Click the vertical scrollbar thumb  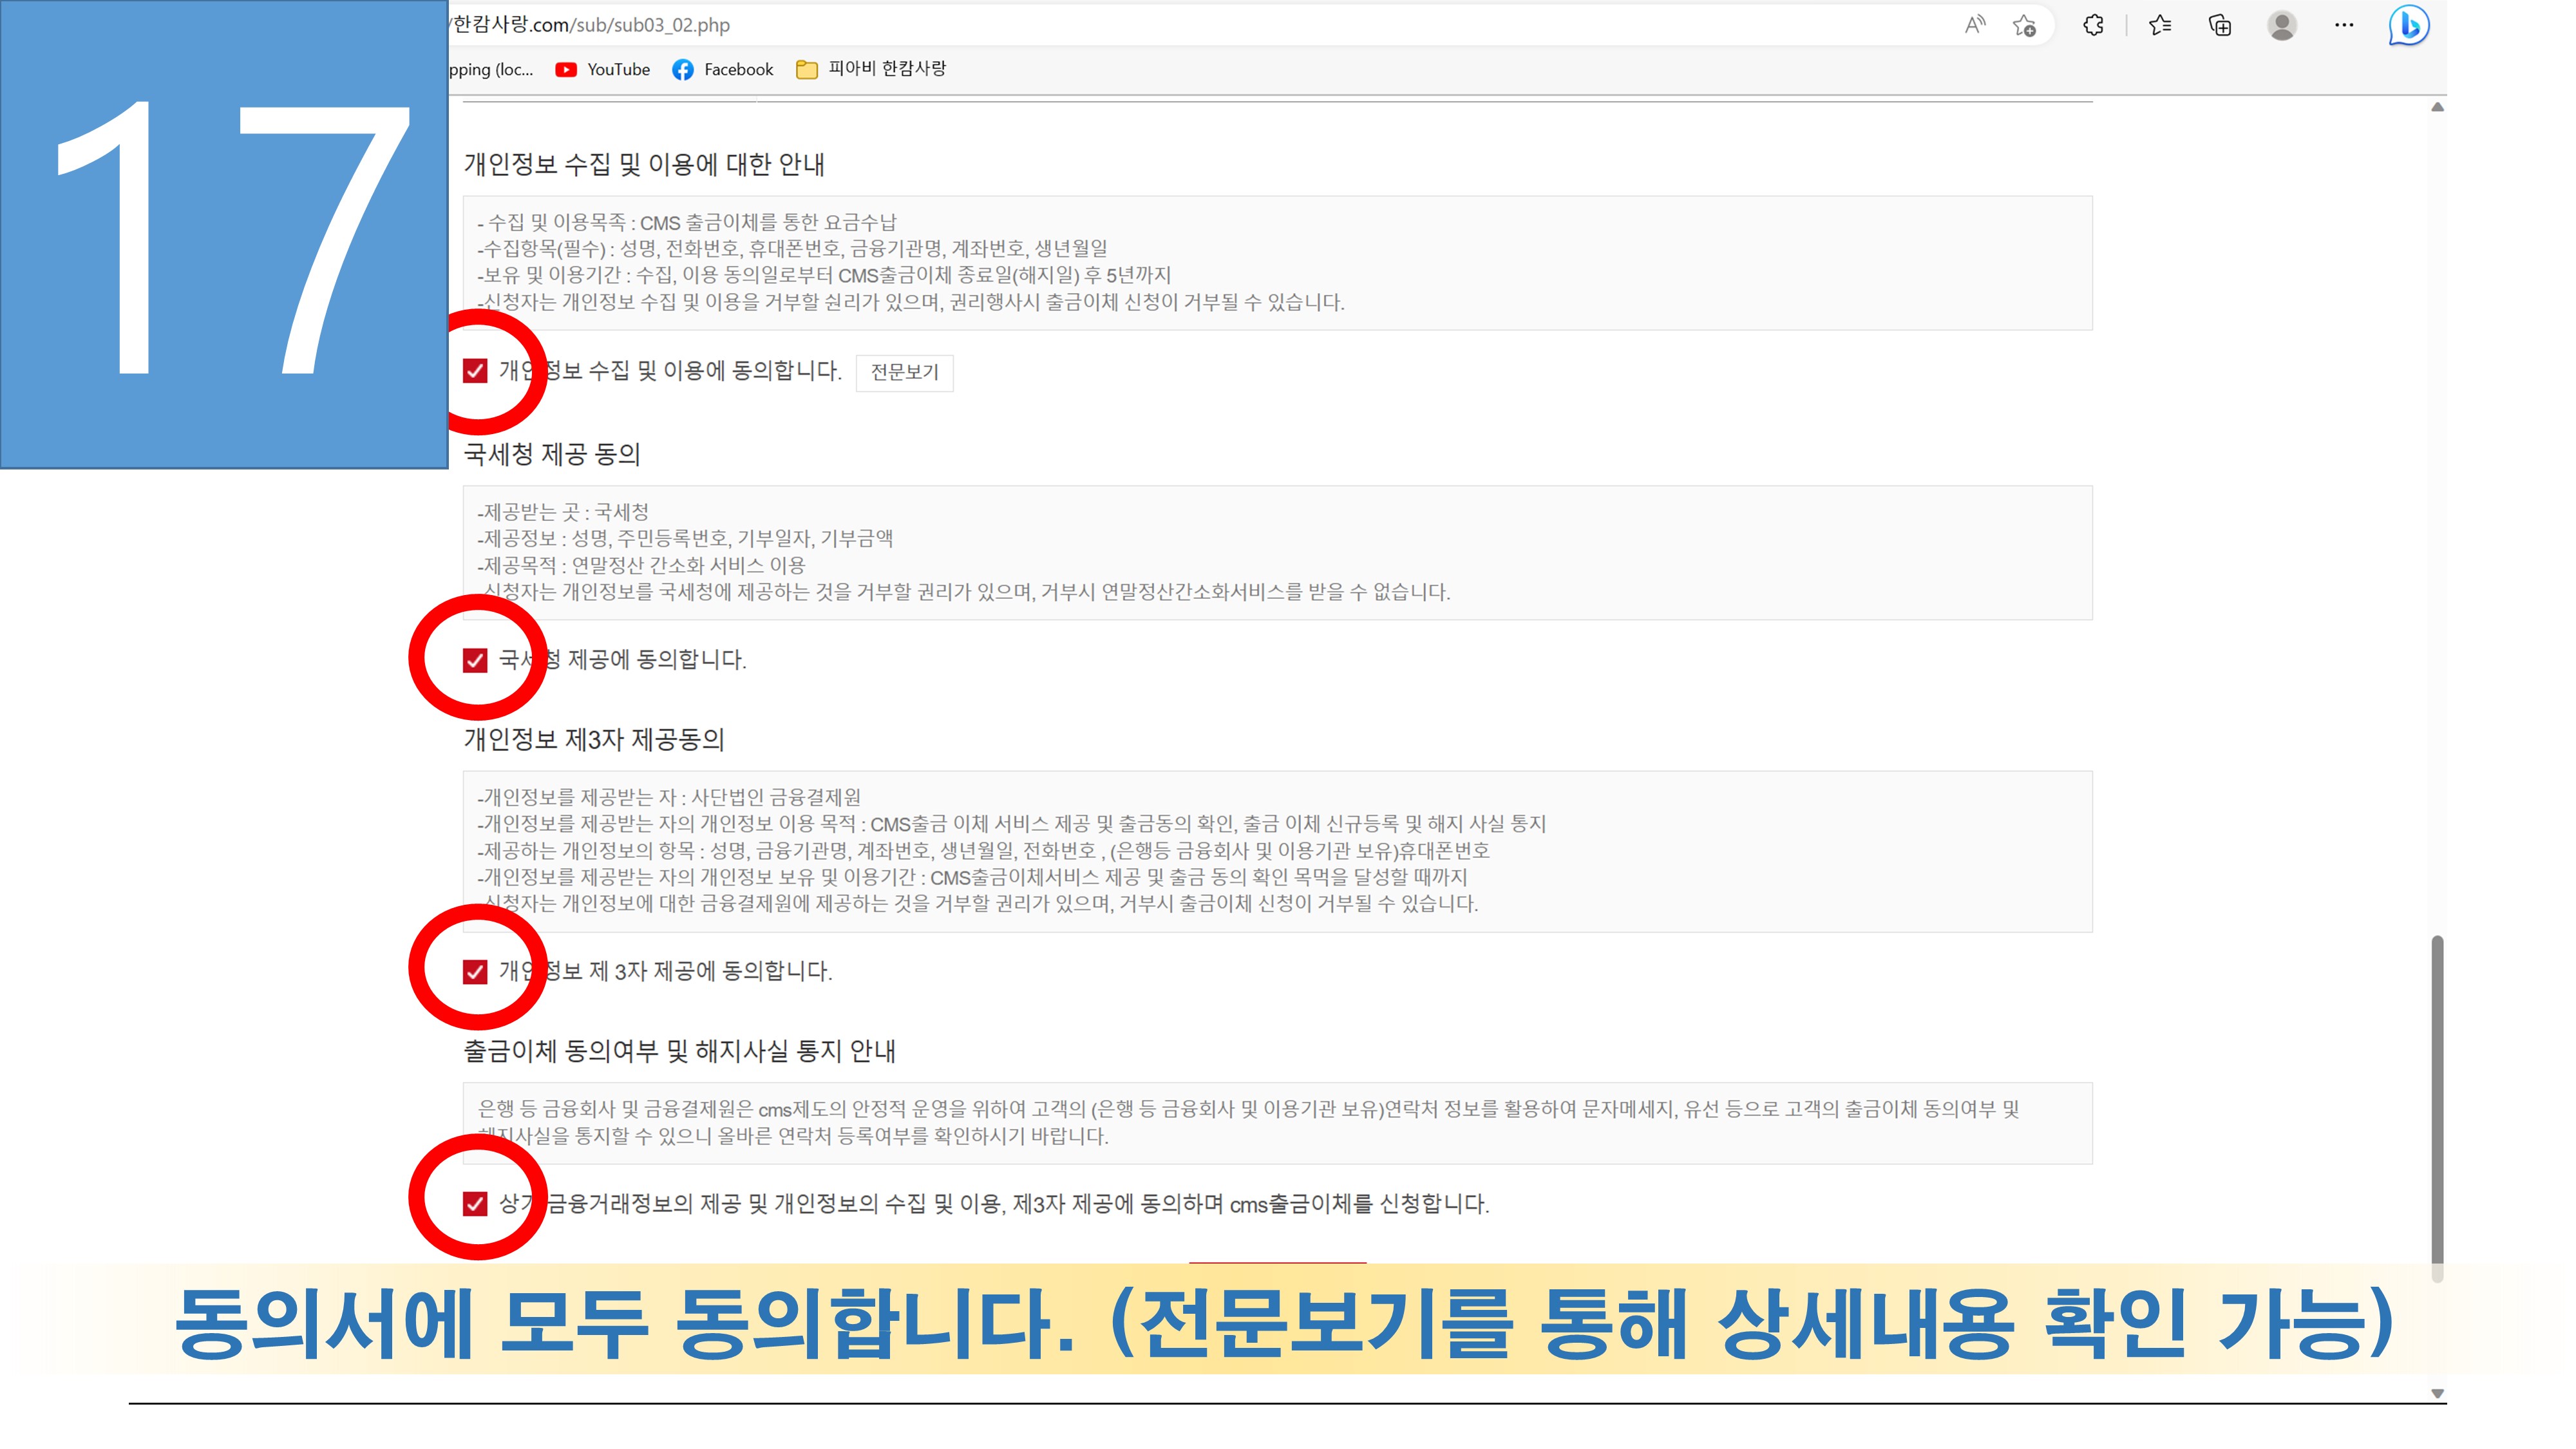click(2437, 1100)
